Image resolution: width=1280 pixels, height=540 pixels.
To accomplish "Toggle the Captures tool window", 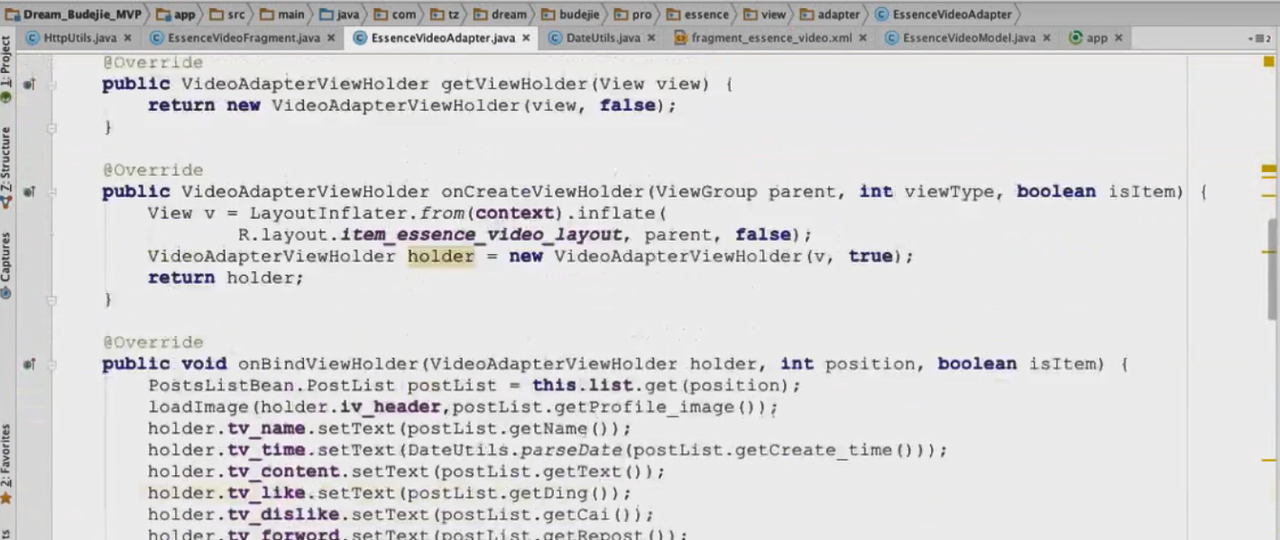I will [x=6, y=265].
